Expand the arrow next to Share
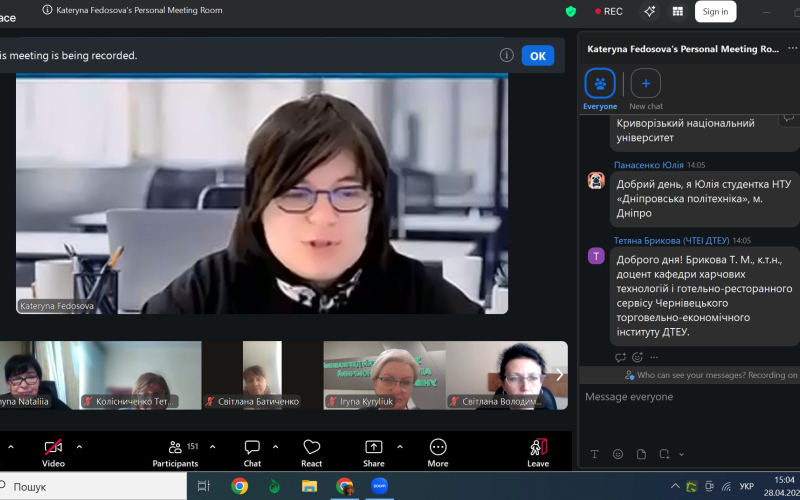 (x=400, y=446)
